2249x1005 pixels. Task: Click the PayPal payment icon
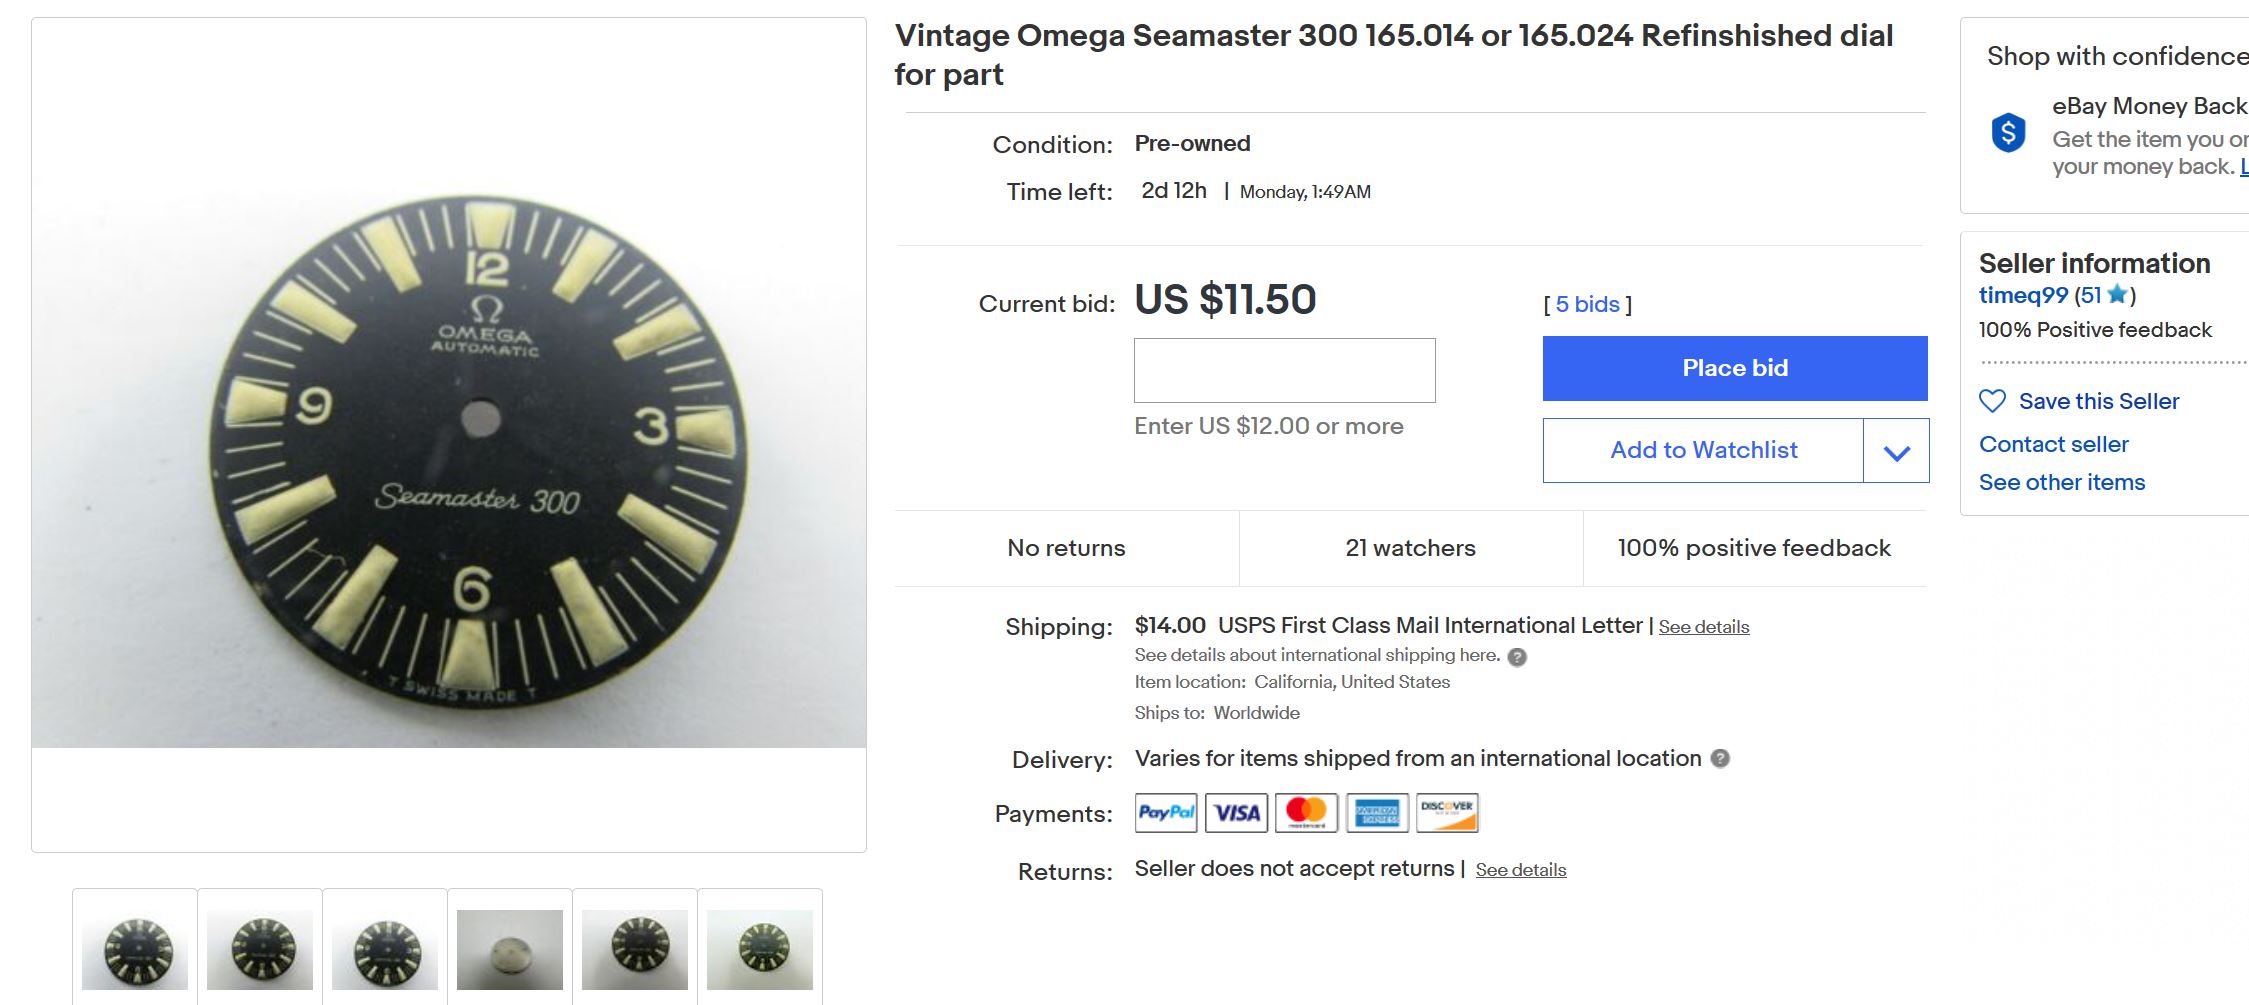(1166, 813)
